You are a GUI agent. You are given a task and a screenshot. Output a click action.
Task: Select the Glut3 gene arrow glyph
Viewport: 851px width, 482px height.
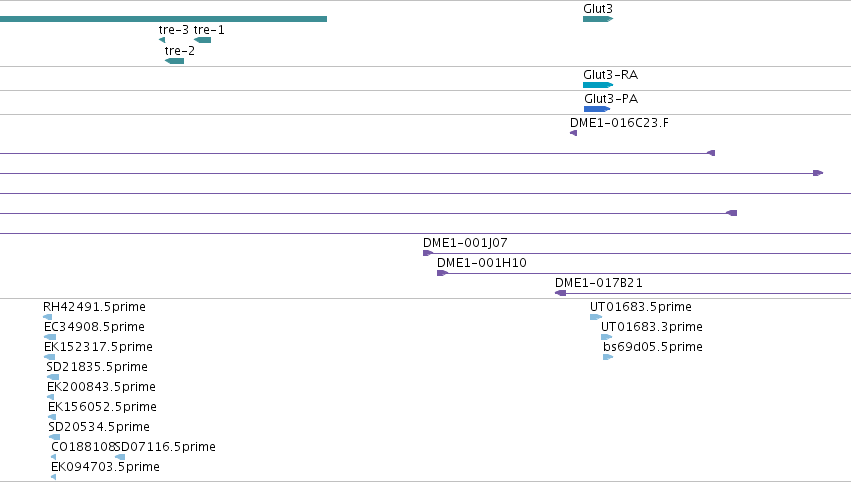pyautogui.click(x=598, y=19)
